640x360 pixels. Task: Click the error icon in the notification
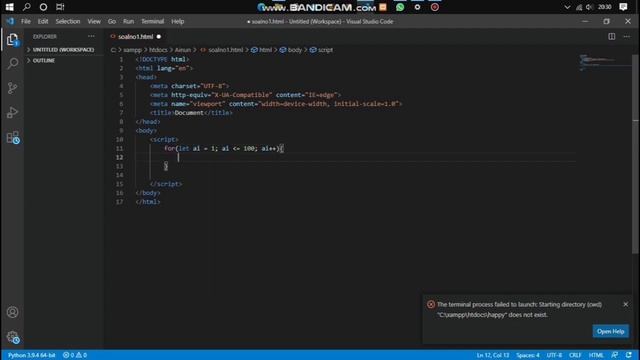click(x=431, y=304)
